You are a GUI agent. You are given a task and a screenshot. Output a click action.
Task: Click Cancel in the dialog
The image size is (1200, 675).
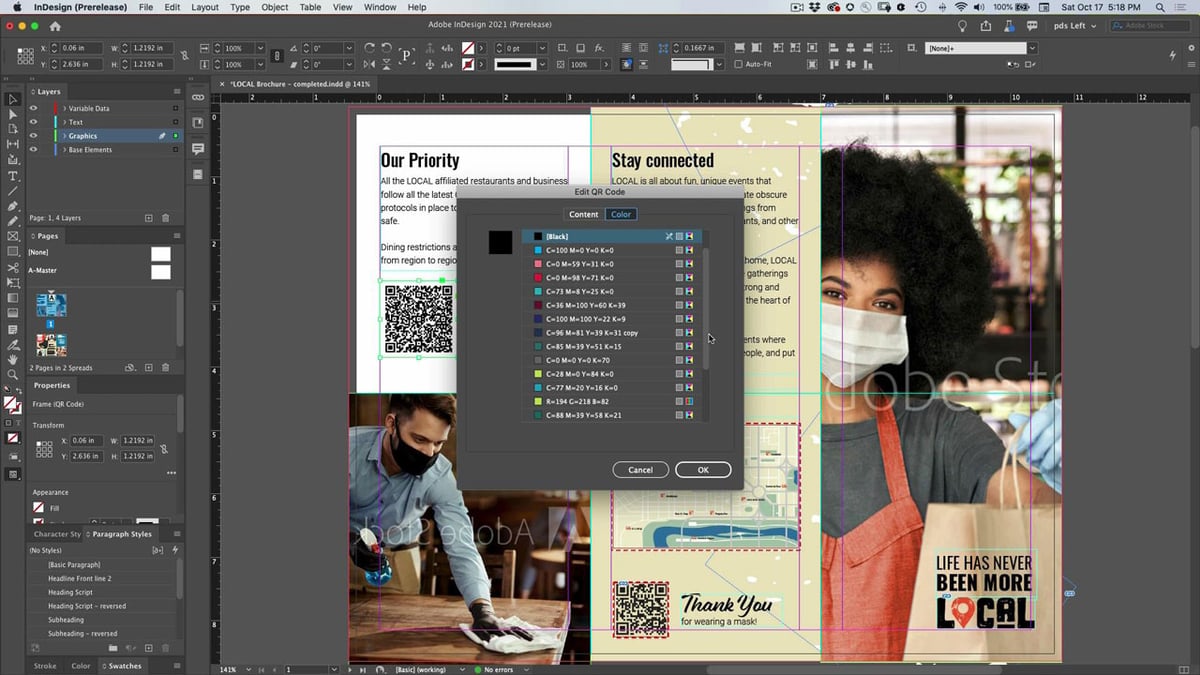pyautogui.click(x=640, y=470)
